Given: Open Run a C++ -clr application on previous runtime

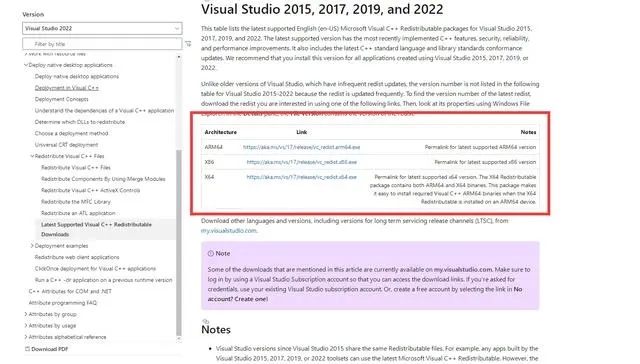Looking at the screenshot, I should pos(104,280).
